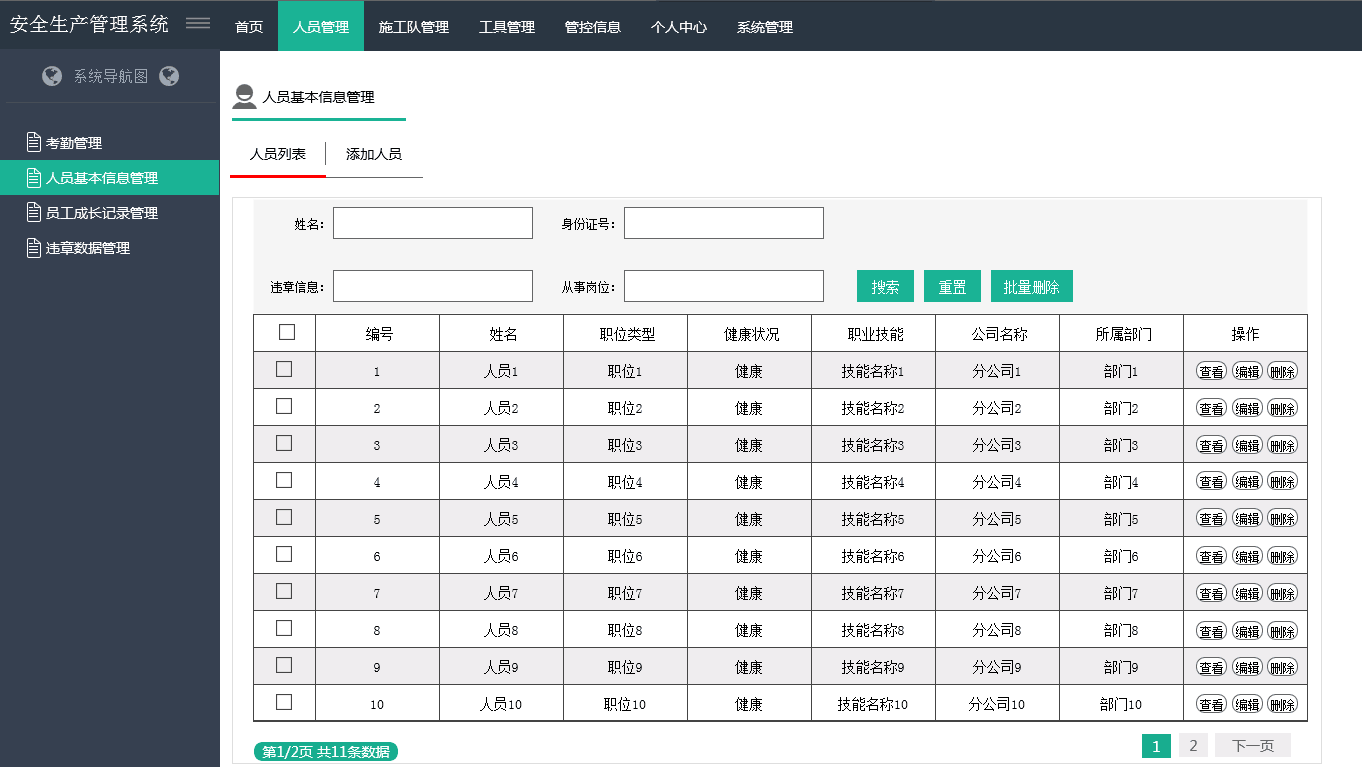1362x767 pixels.
Task: Switch to the 人员列表 tab
Action: click(x=278, y=154)
